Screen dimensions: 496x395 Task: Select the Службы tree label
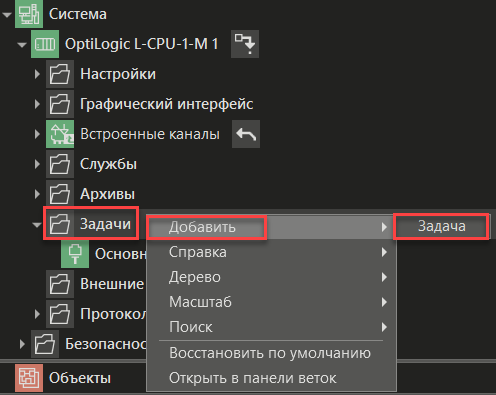108,164
